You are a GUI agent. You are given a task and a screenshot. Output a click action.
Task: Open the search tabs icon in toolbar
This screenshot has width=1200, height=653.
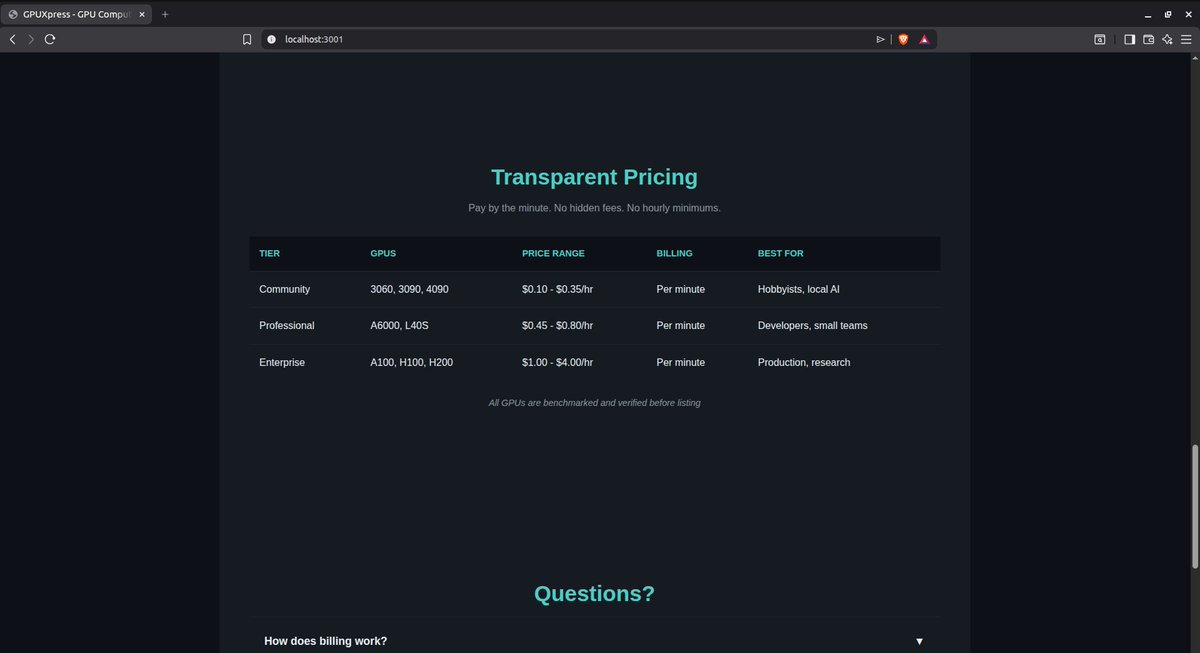point(1099,39)
